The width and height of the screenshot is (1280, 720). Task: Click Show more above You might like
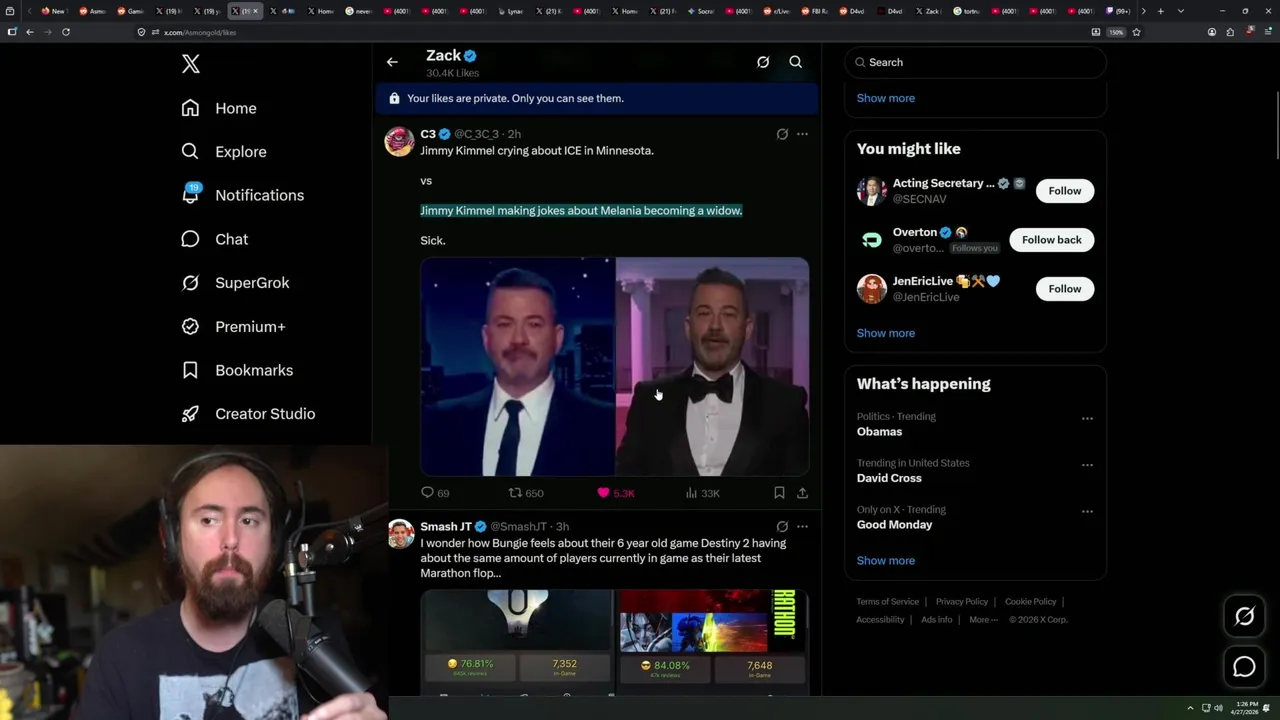click(885, 98)
